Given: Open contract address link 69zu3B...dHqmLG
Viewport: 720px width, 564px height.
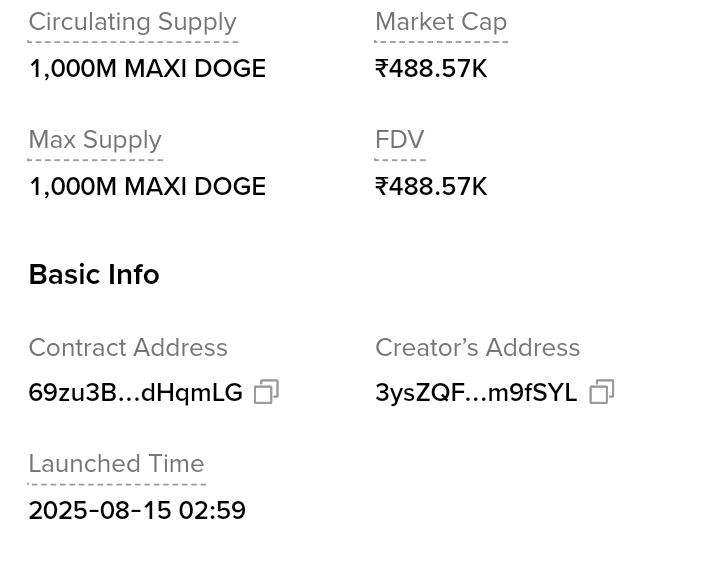Looking at the screenshot, I should click(135, 393).
